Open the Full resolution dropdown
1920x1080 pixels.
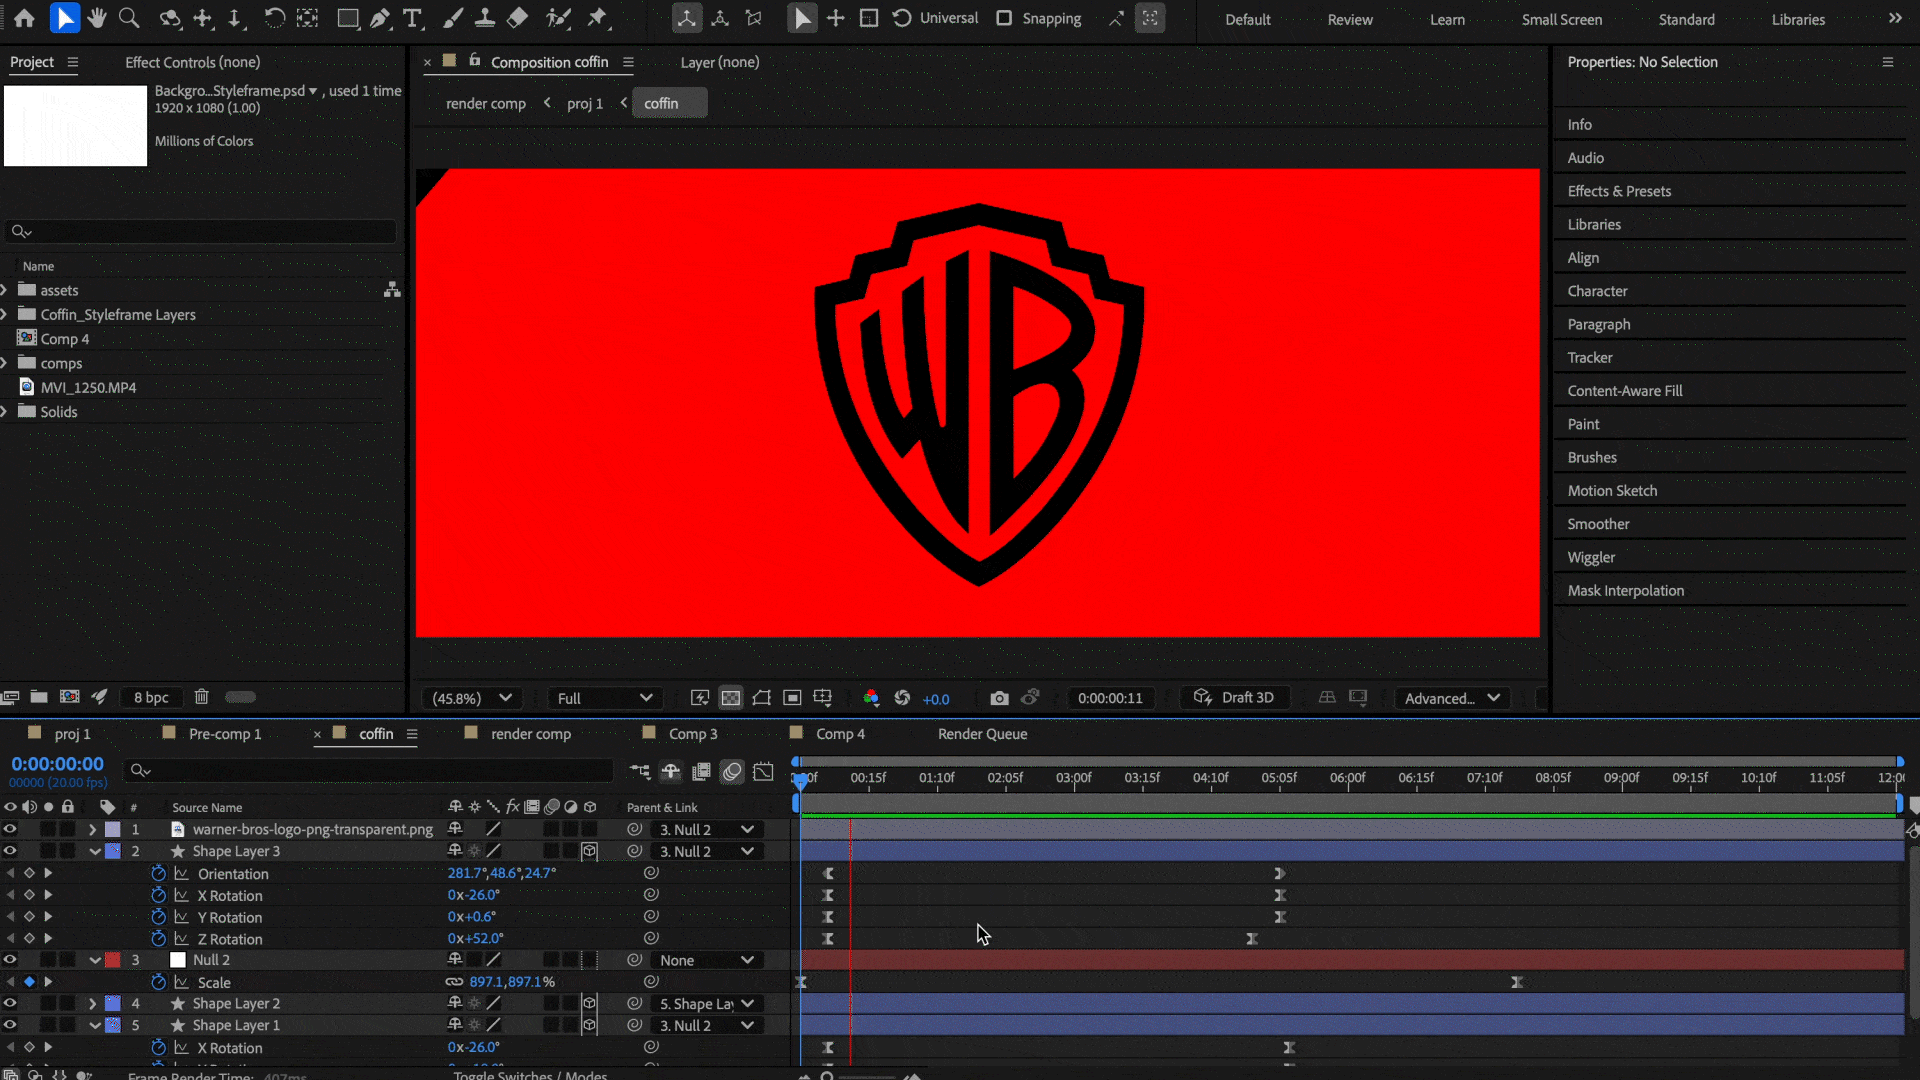(604, 698)
